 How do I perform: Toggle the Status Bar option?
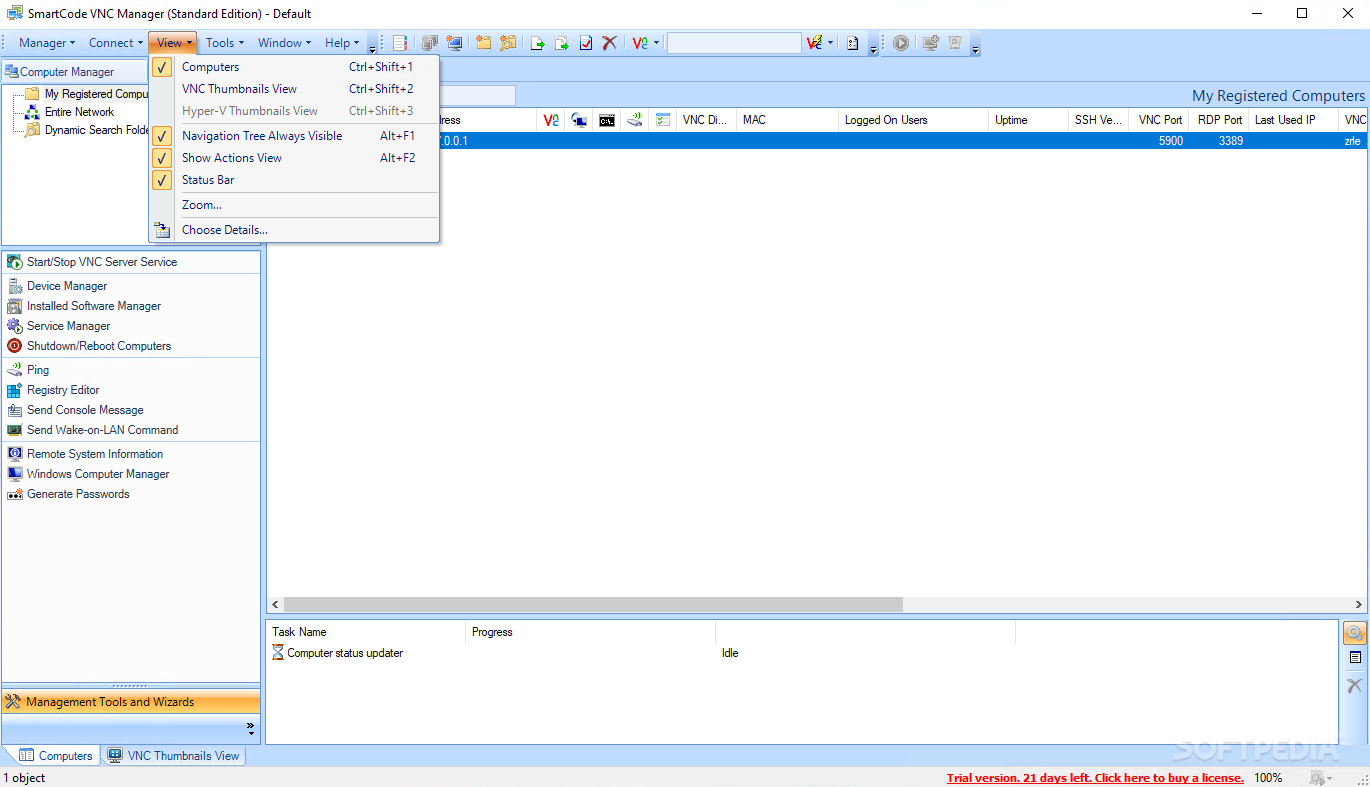click(x=296, y=180)
